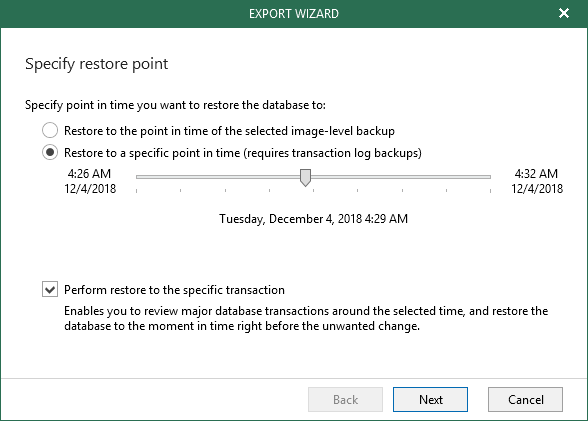Click the first tick mark under the slider
This screenshot has width=588, height=421.
(x=136, y=191)
